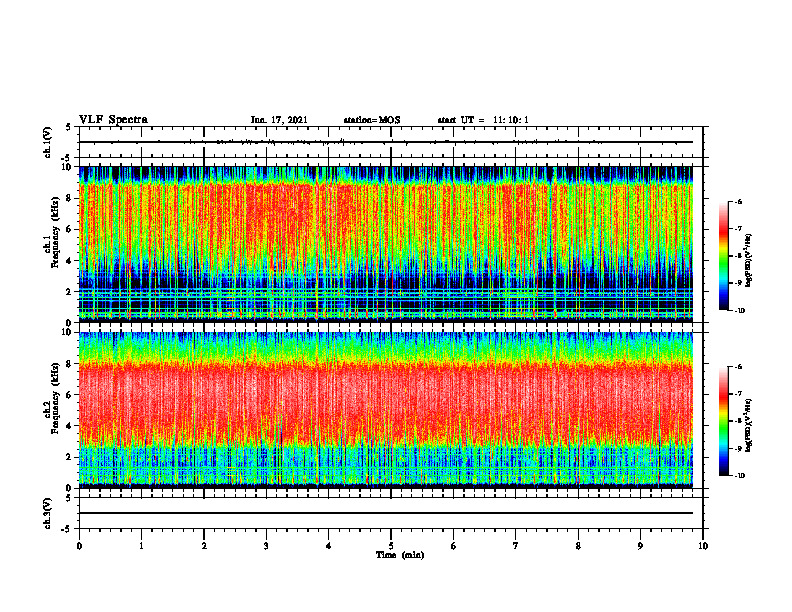Click the "ch.3(V)" waveform axis label
Viewport: 792px width, 612px height.
[48, 513]
